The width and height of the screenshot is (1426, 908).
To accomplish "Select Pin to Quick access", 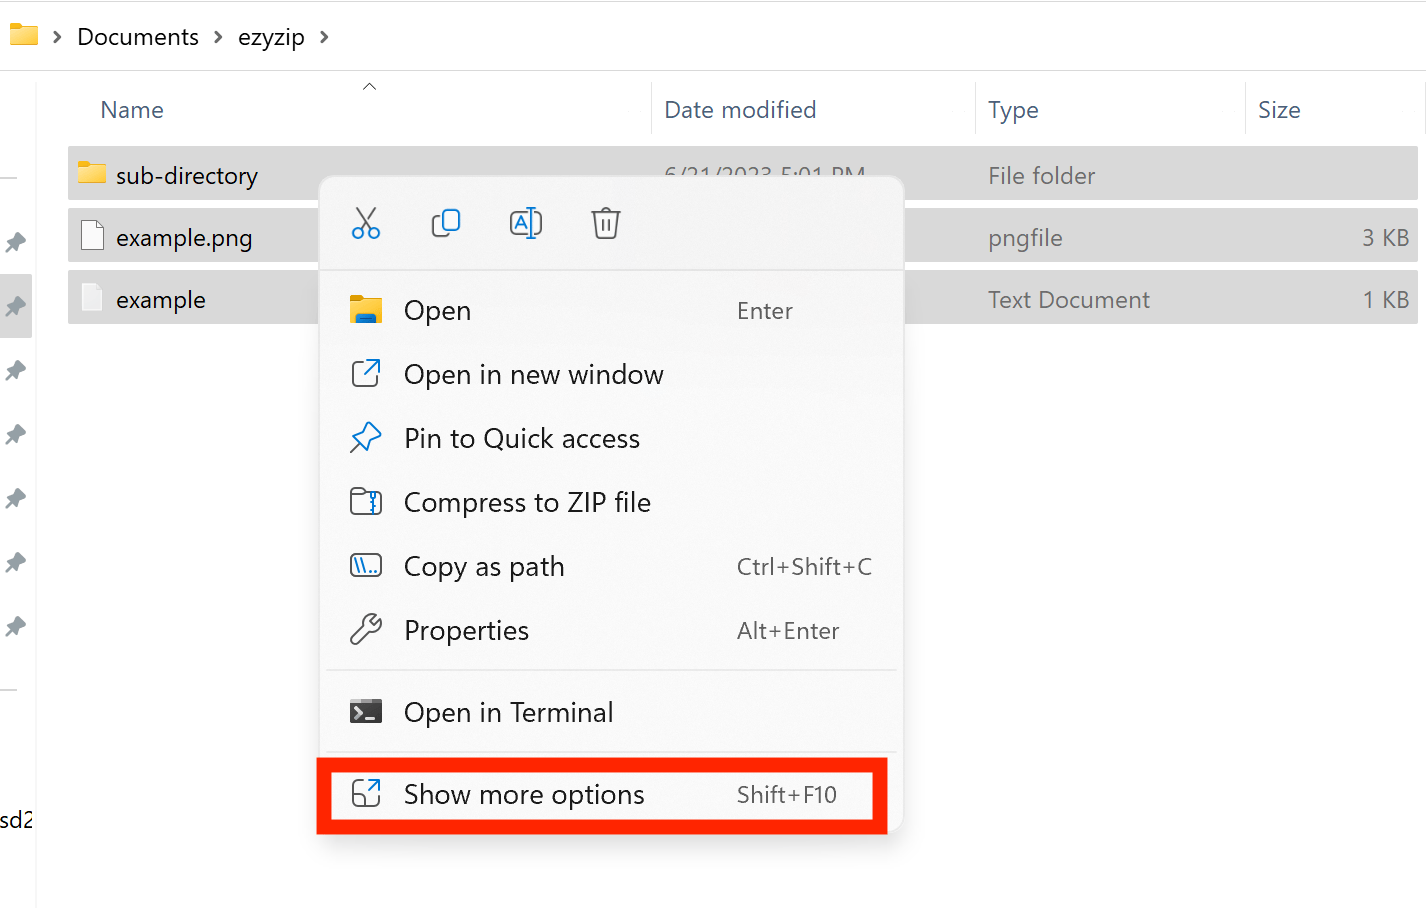I will (x=521, y=438).
